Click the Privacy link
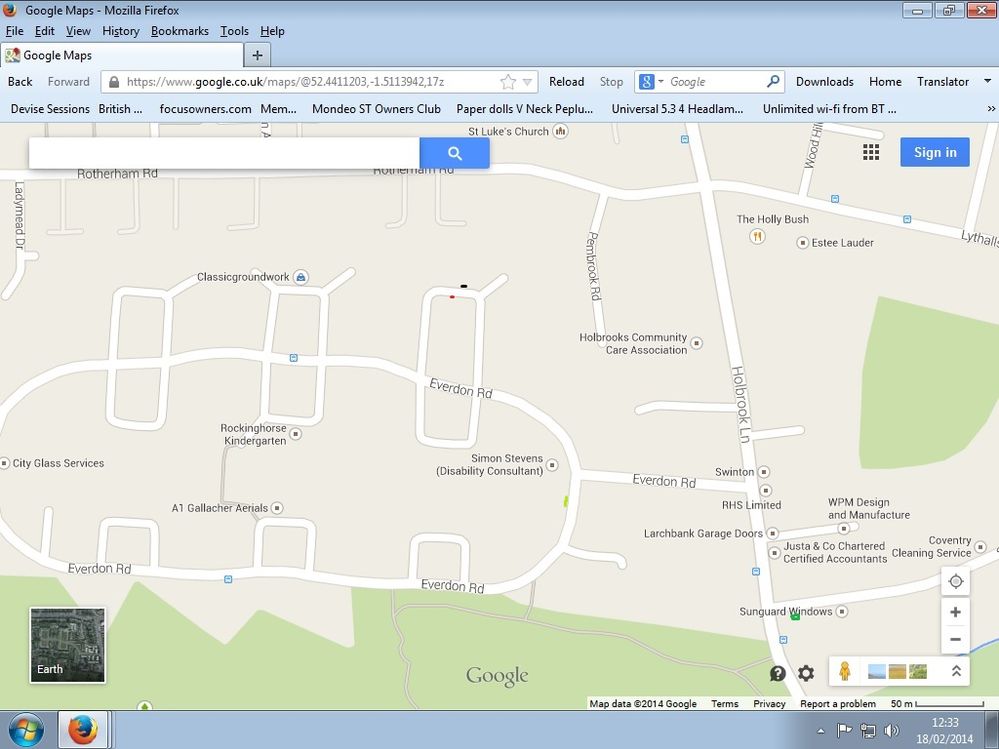The width and height of the screenshot is (999, 749). click(x=769, y=704)
